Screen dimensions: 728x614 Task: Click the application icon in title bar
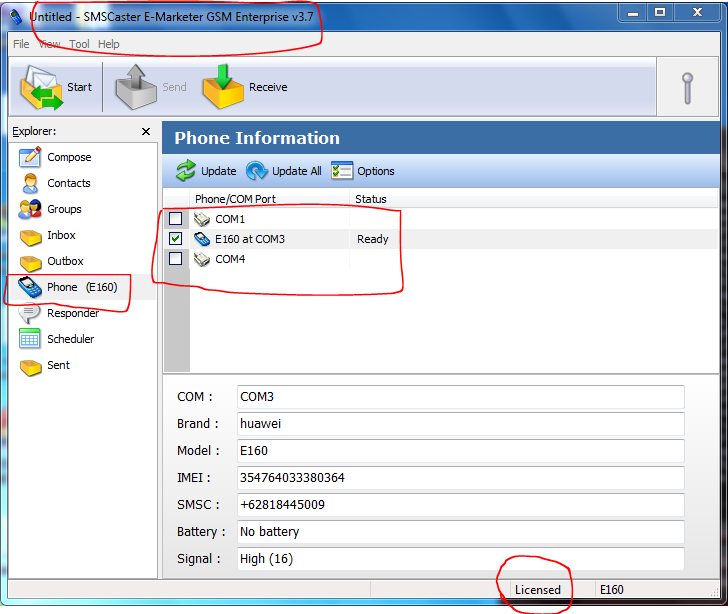[x=16, y=17]
